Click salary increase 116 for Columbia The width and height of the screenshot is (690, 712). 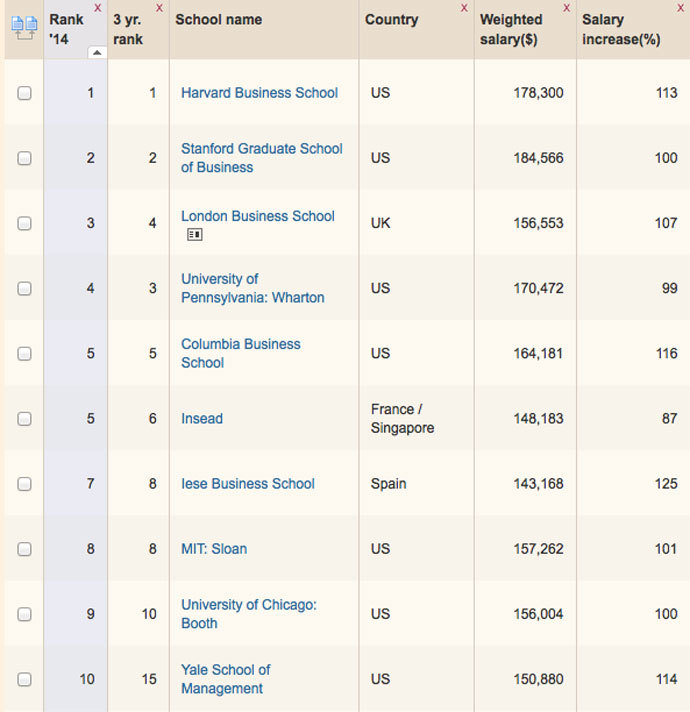point(666,353)
